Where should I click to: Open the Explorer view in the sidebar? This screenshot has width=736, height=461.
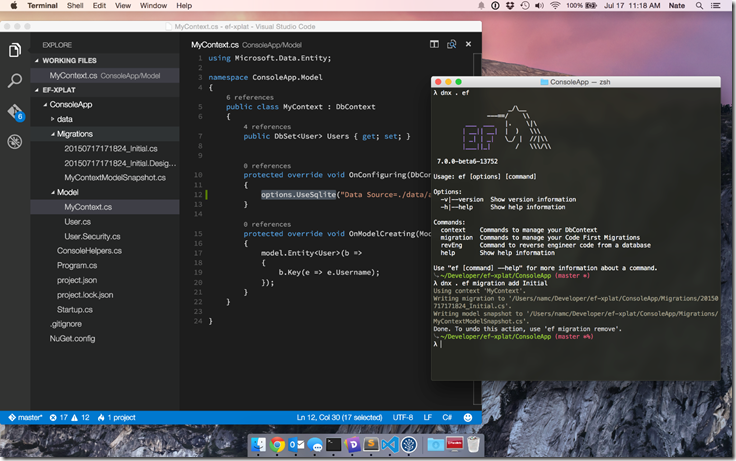point(15,50)
